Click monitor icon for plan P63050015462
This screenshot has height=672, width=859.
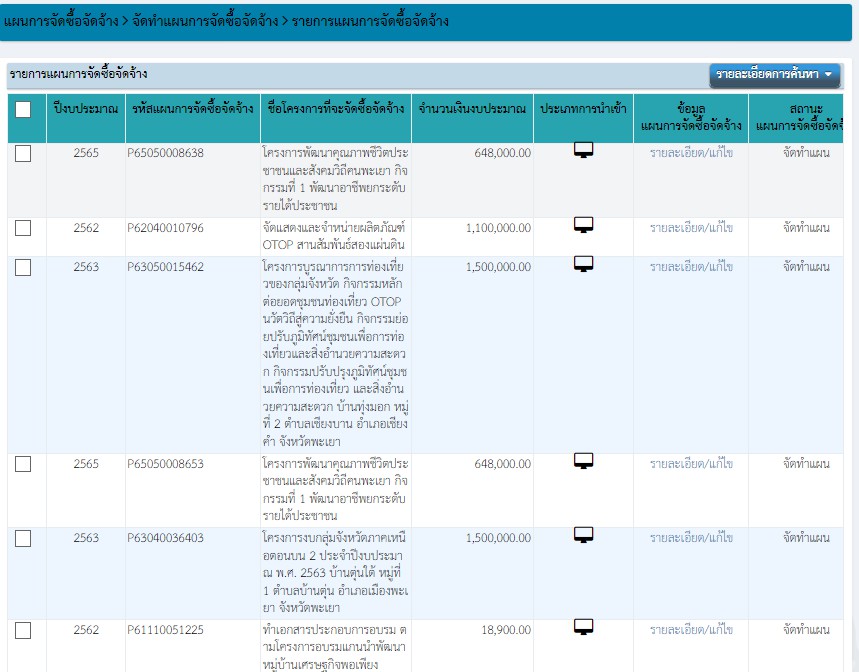(583, 264)
